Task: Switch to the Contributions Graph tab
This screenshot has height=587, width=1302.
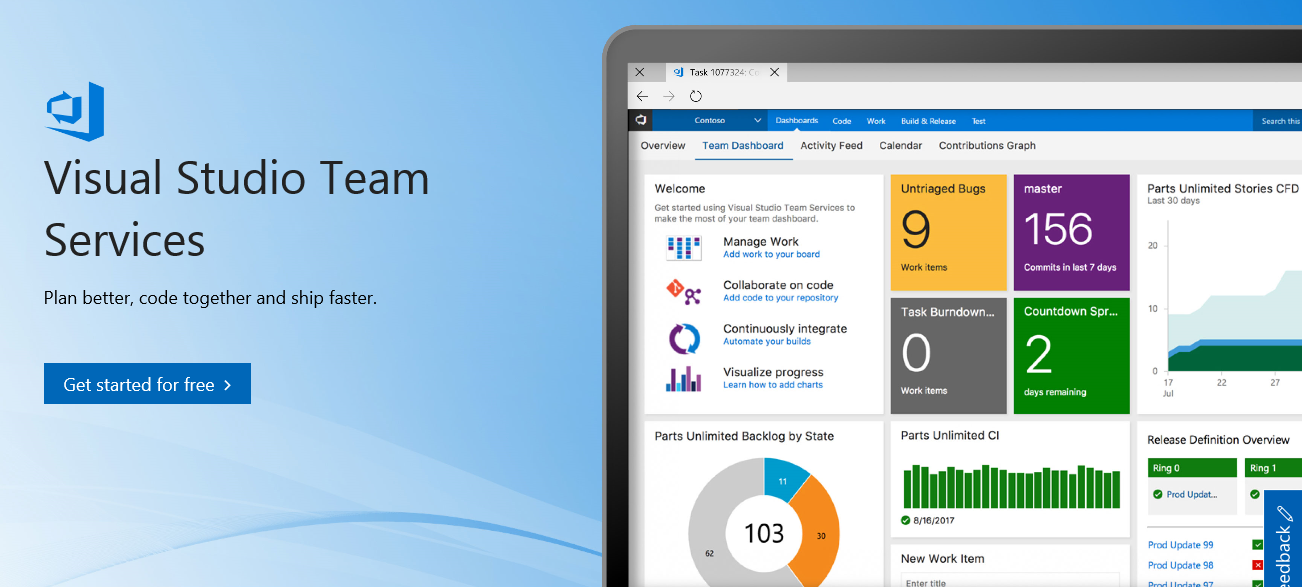Action: click(987, 145)
